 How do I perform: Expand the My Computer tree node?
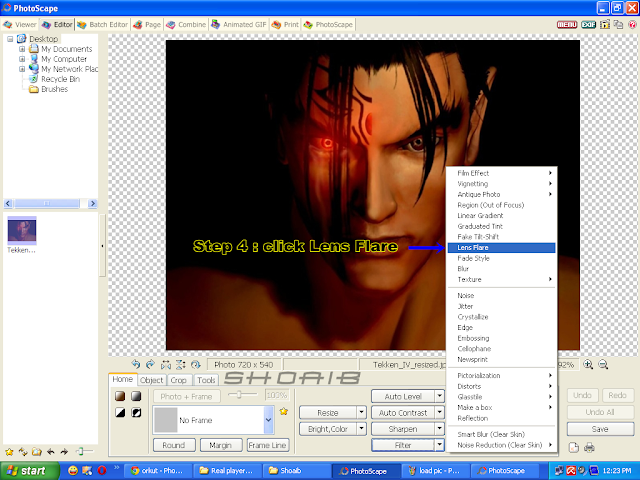coord(22,59)
